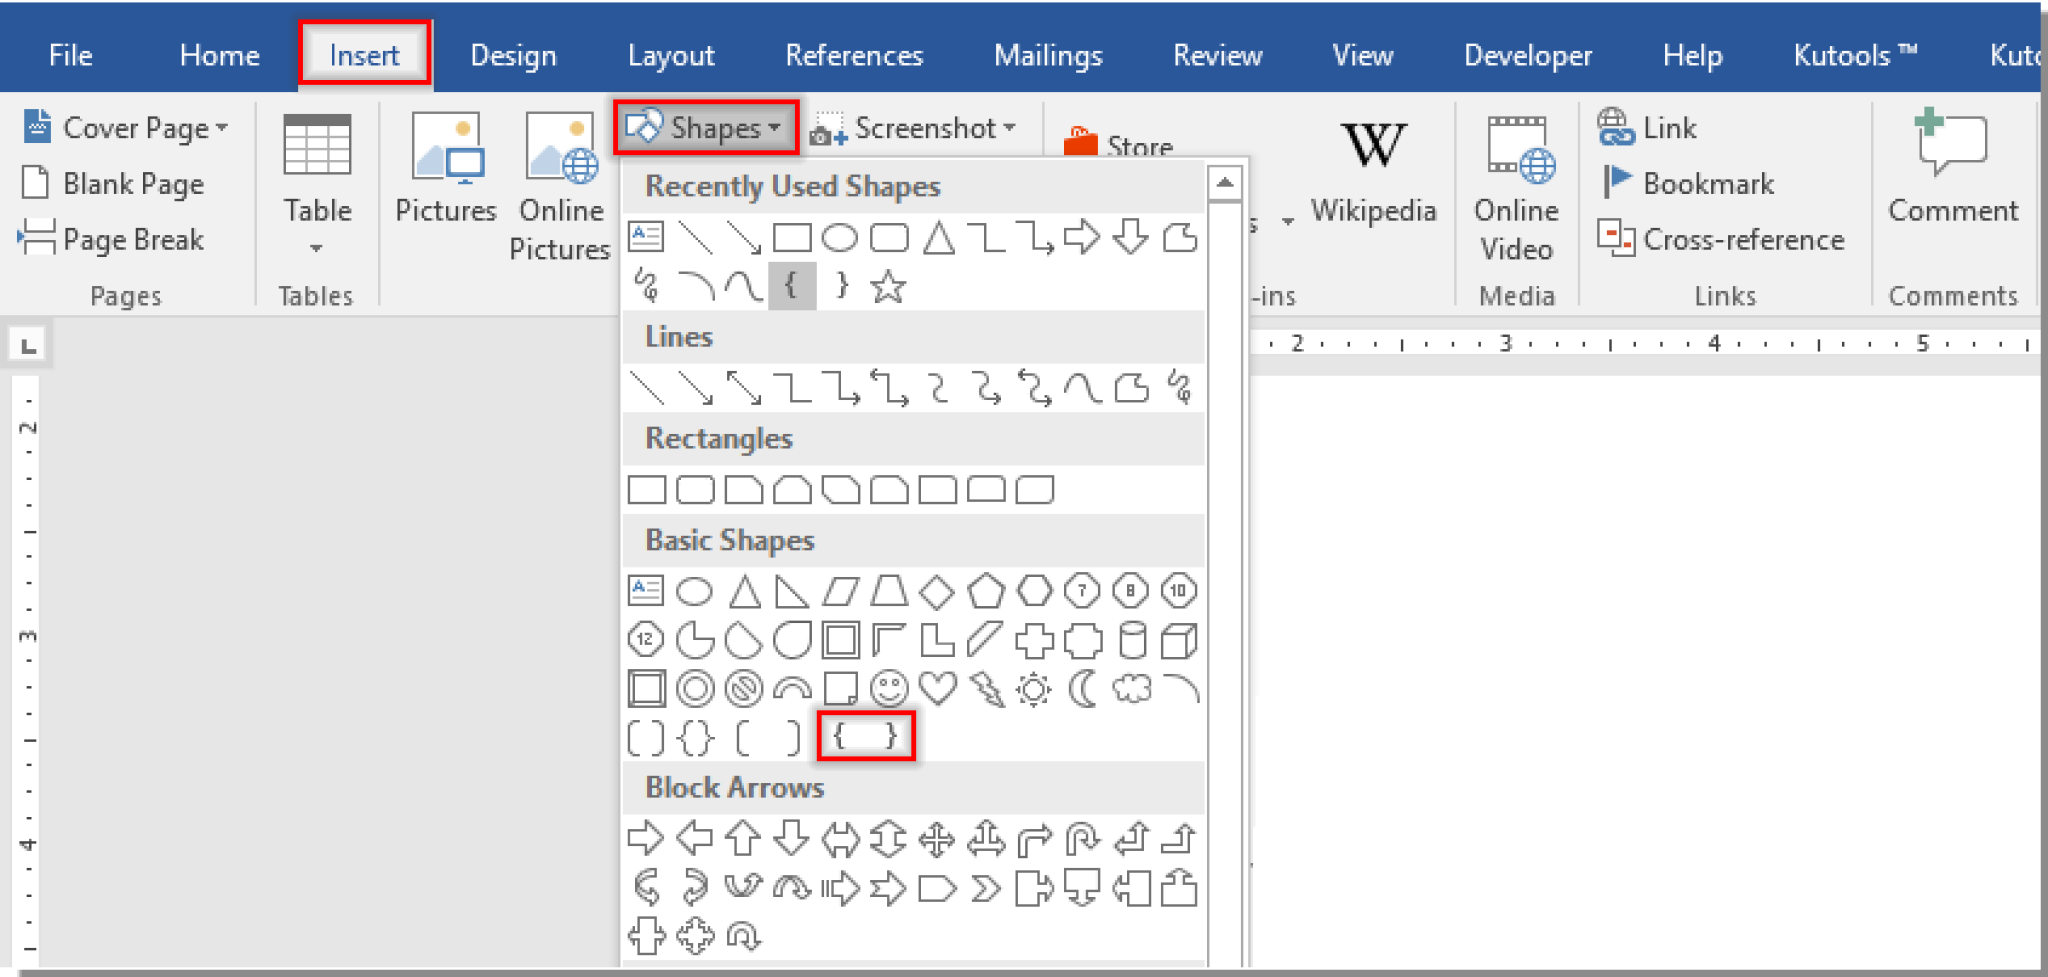Insert a Blank Page

tap(115, 183)
